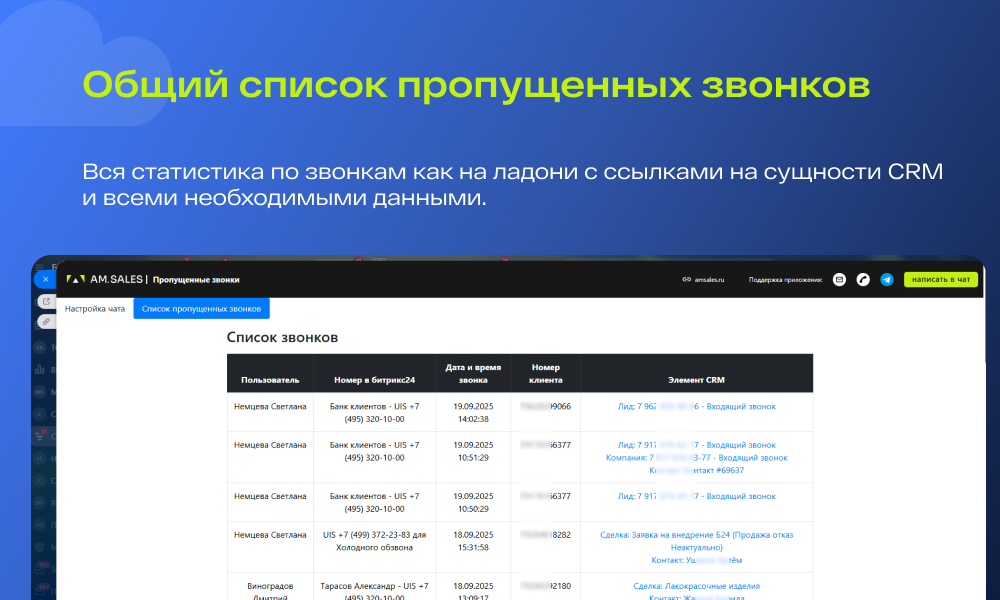The image size is (1000, 600).
Task: Open Telegram support icon
Action: pyautogui.click(x=887, y=280)
